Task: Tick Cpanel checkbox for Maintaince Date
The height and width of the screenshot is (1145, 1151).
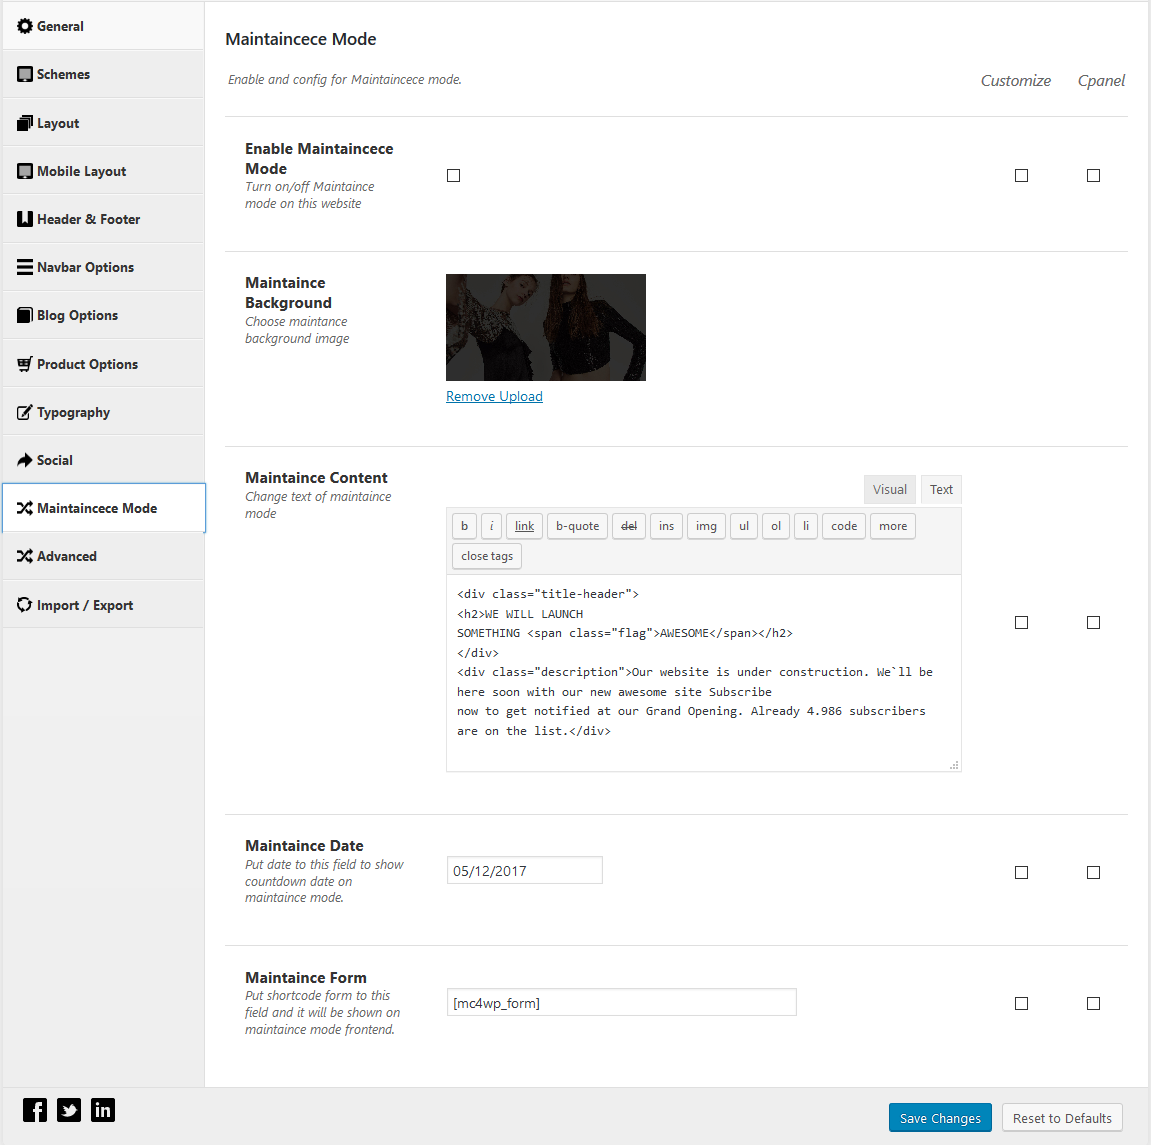Action: [1093, 872]
